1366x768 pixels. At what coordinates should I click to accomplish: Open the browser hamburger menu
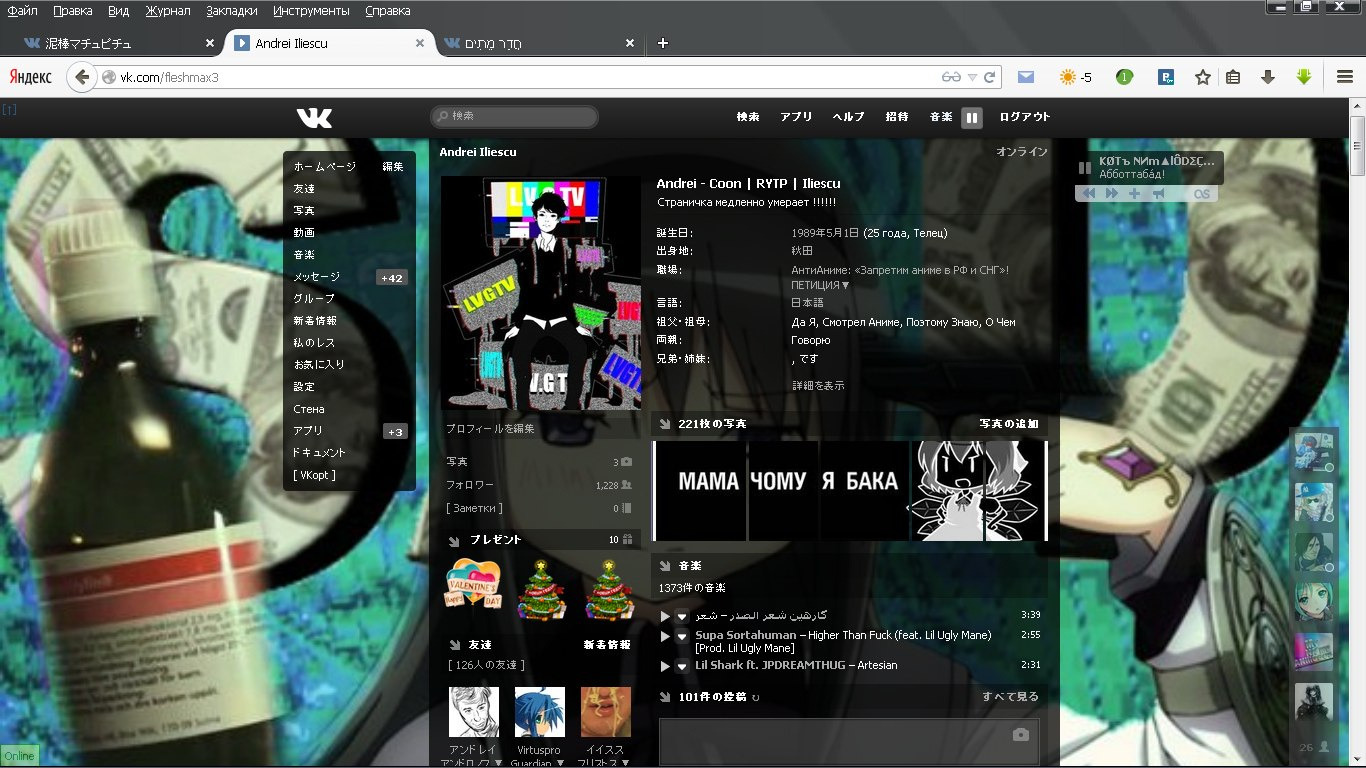(x=1345, y=77)
